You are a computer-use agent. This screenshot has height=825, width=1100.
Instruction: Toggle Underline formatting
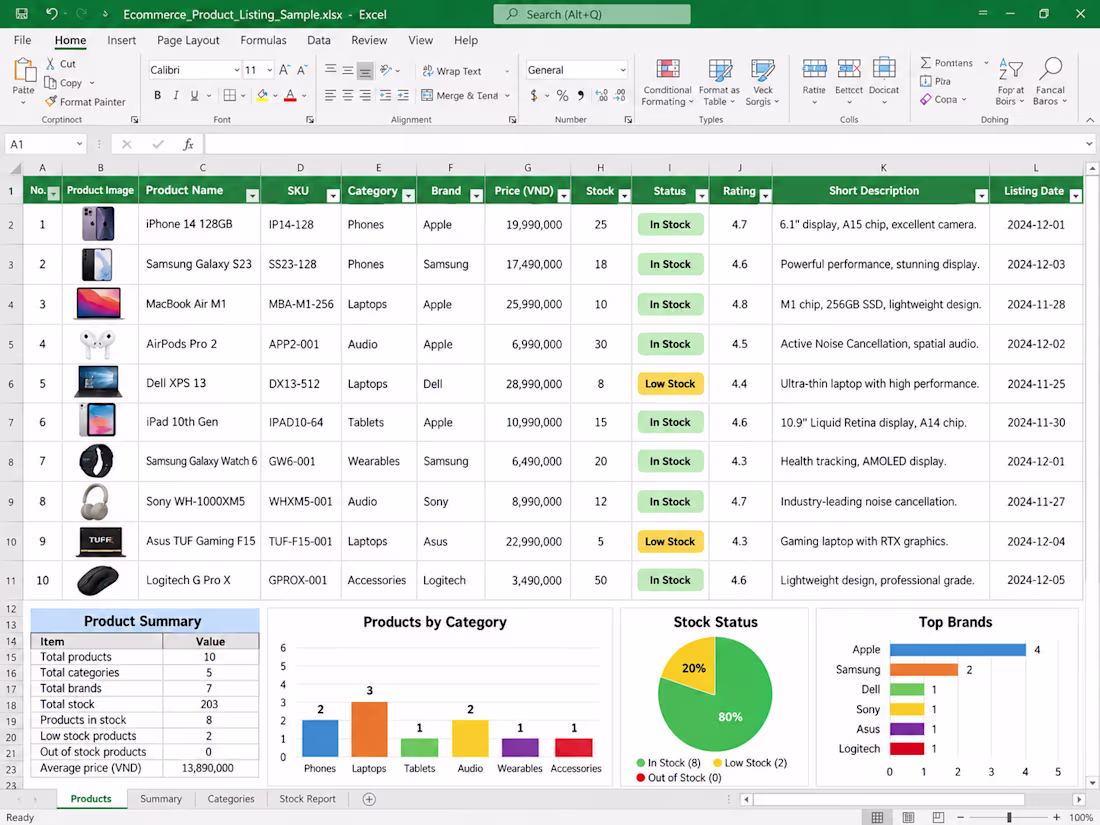(194, 95)
